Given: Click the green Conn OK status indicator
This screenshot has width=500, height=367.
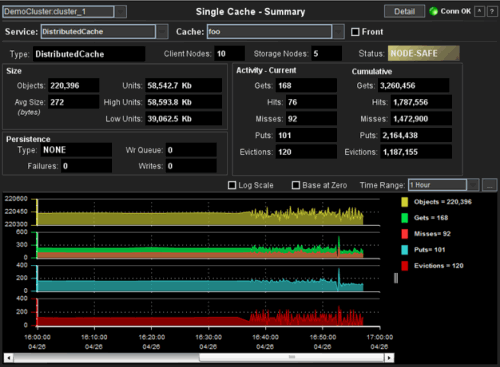Looking at the screenshot, I should click(433, 11).
